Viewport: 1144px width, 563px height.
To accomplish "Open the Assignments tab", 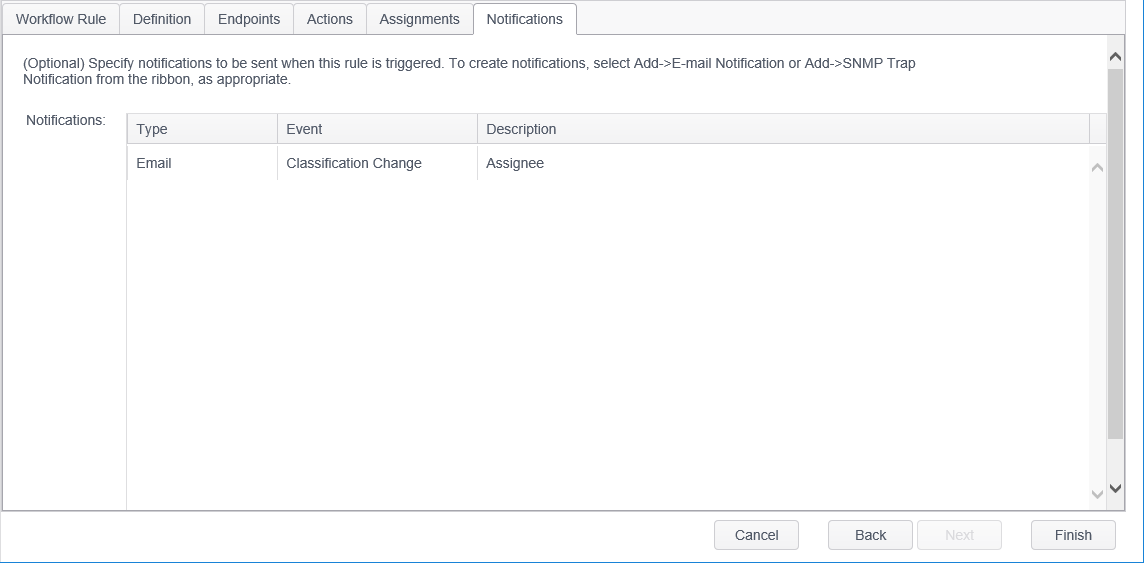I will coord(419,19).
